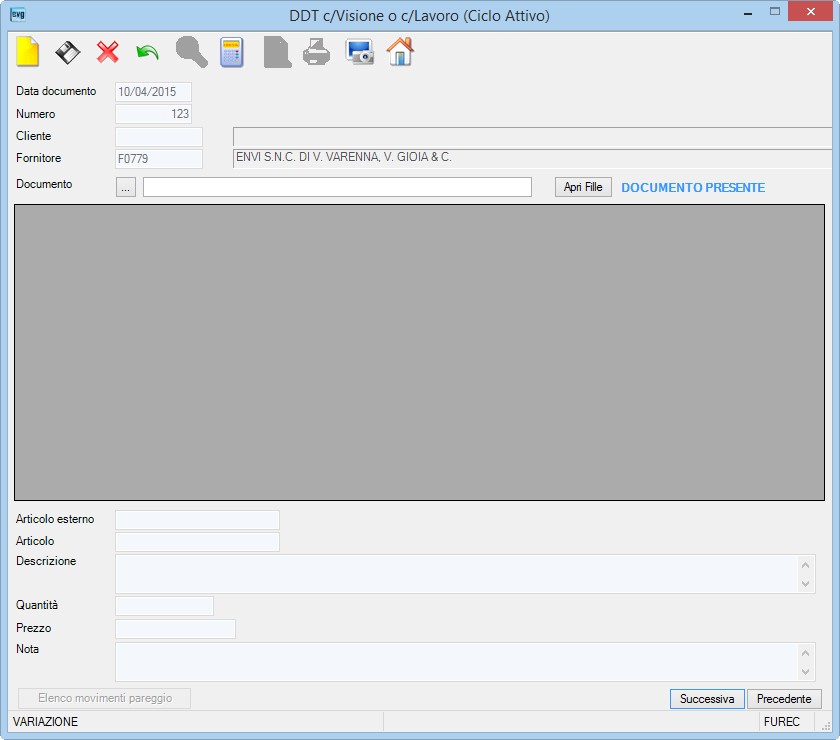Screen dimensions: 840x740
Task: Click the Nota scroll up arrow
Action: pos(805,653)
